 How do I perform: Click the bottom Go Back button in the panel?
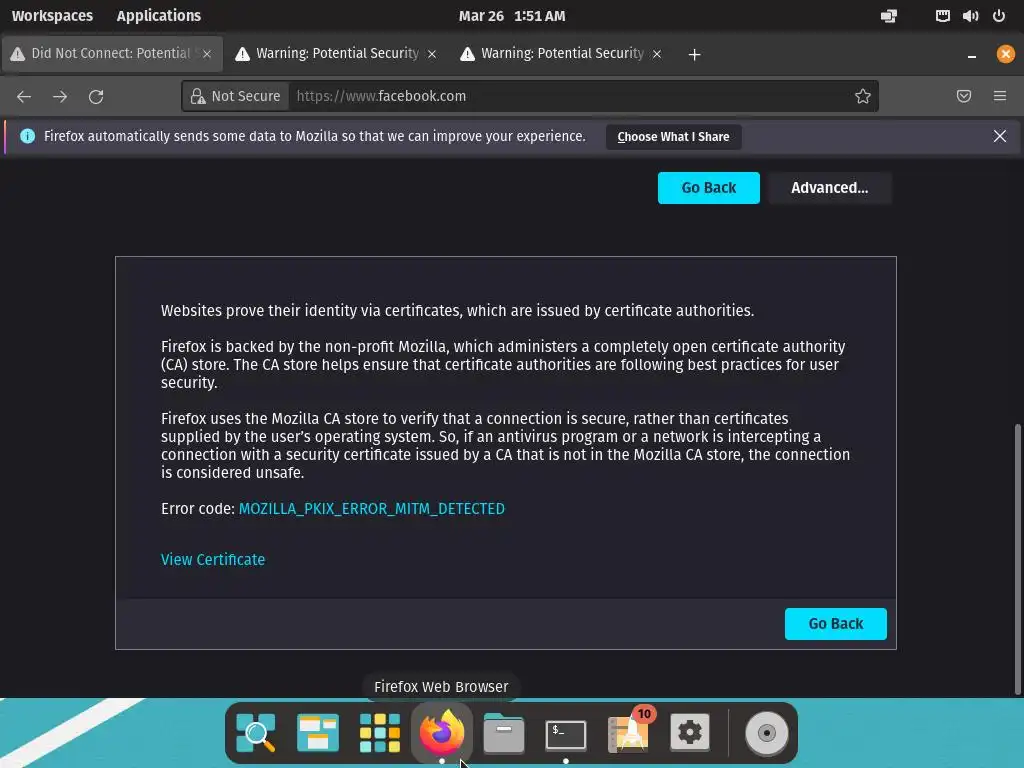[x=836, y=624]
